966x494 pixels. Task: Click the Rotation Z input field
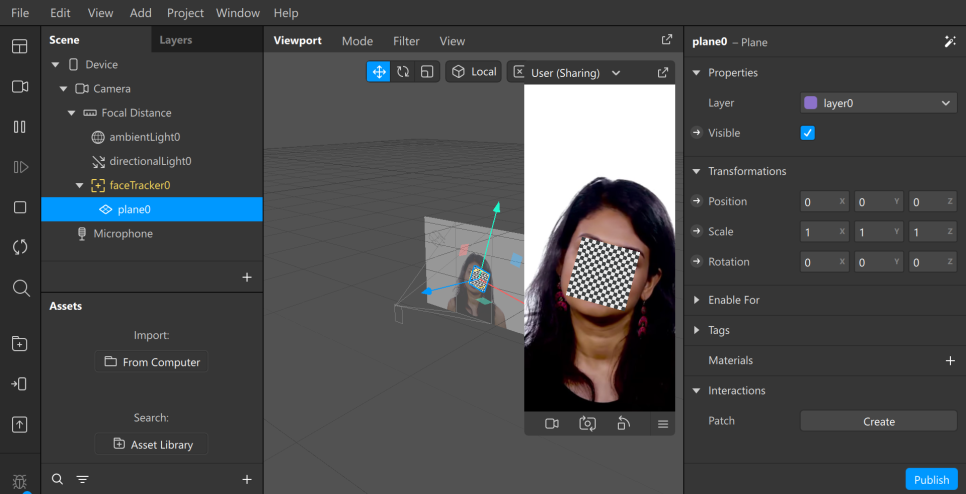(x=933, y=262)
